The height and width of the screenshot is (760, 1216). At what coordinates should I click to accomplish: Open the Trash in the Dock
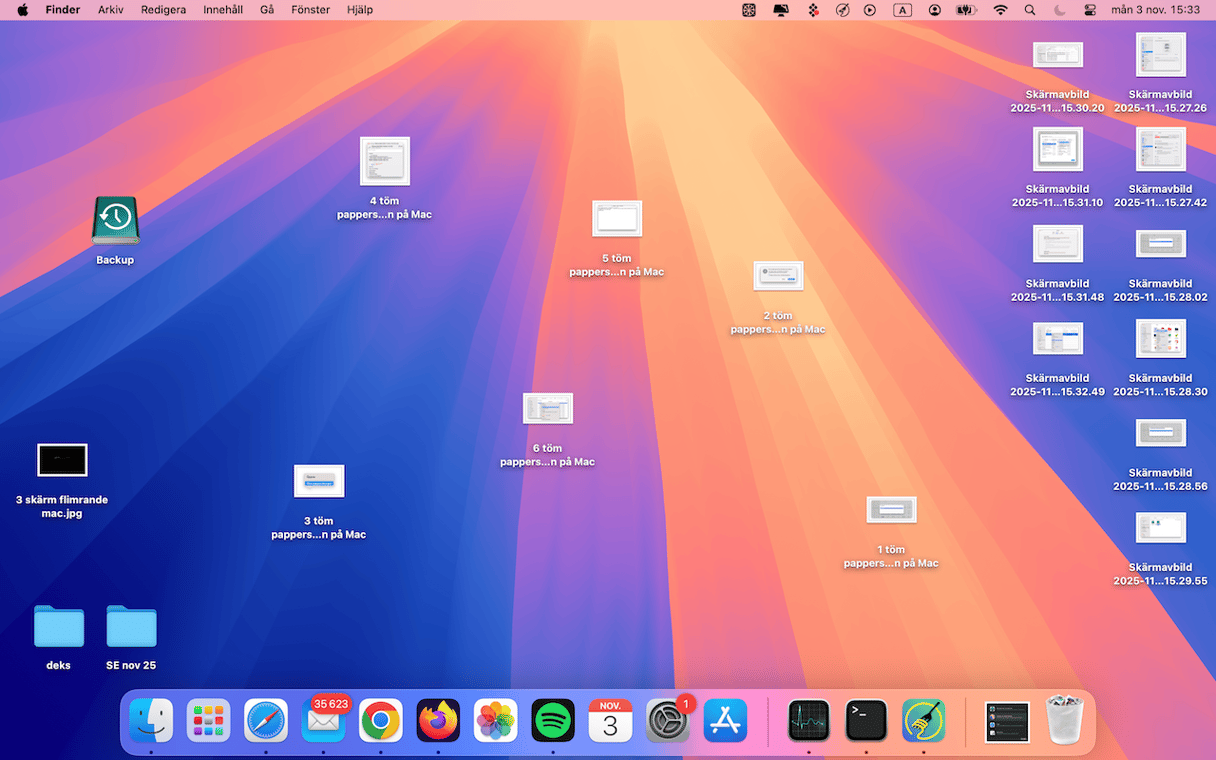(1064, 720)
